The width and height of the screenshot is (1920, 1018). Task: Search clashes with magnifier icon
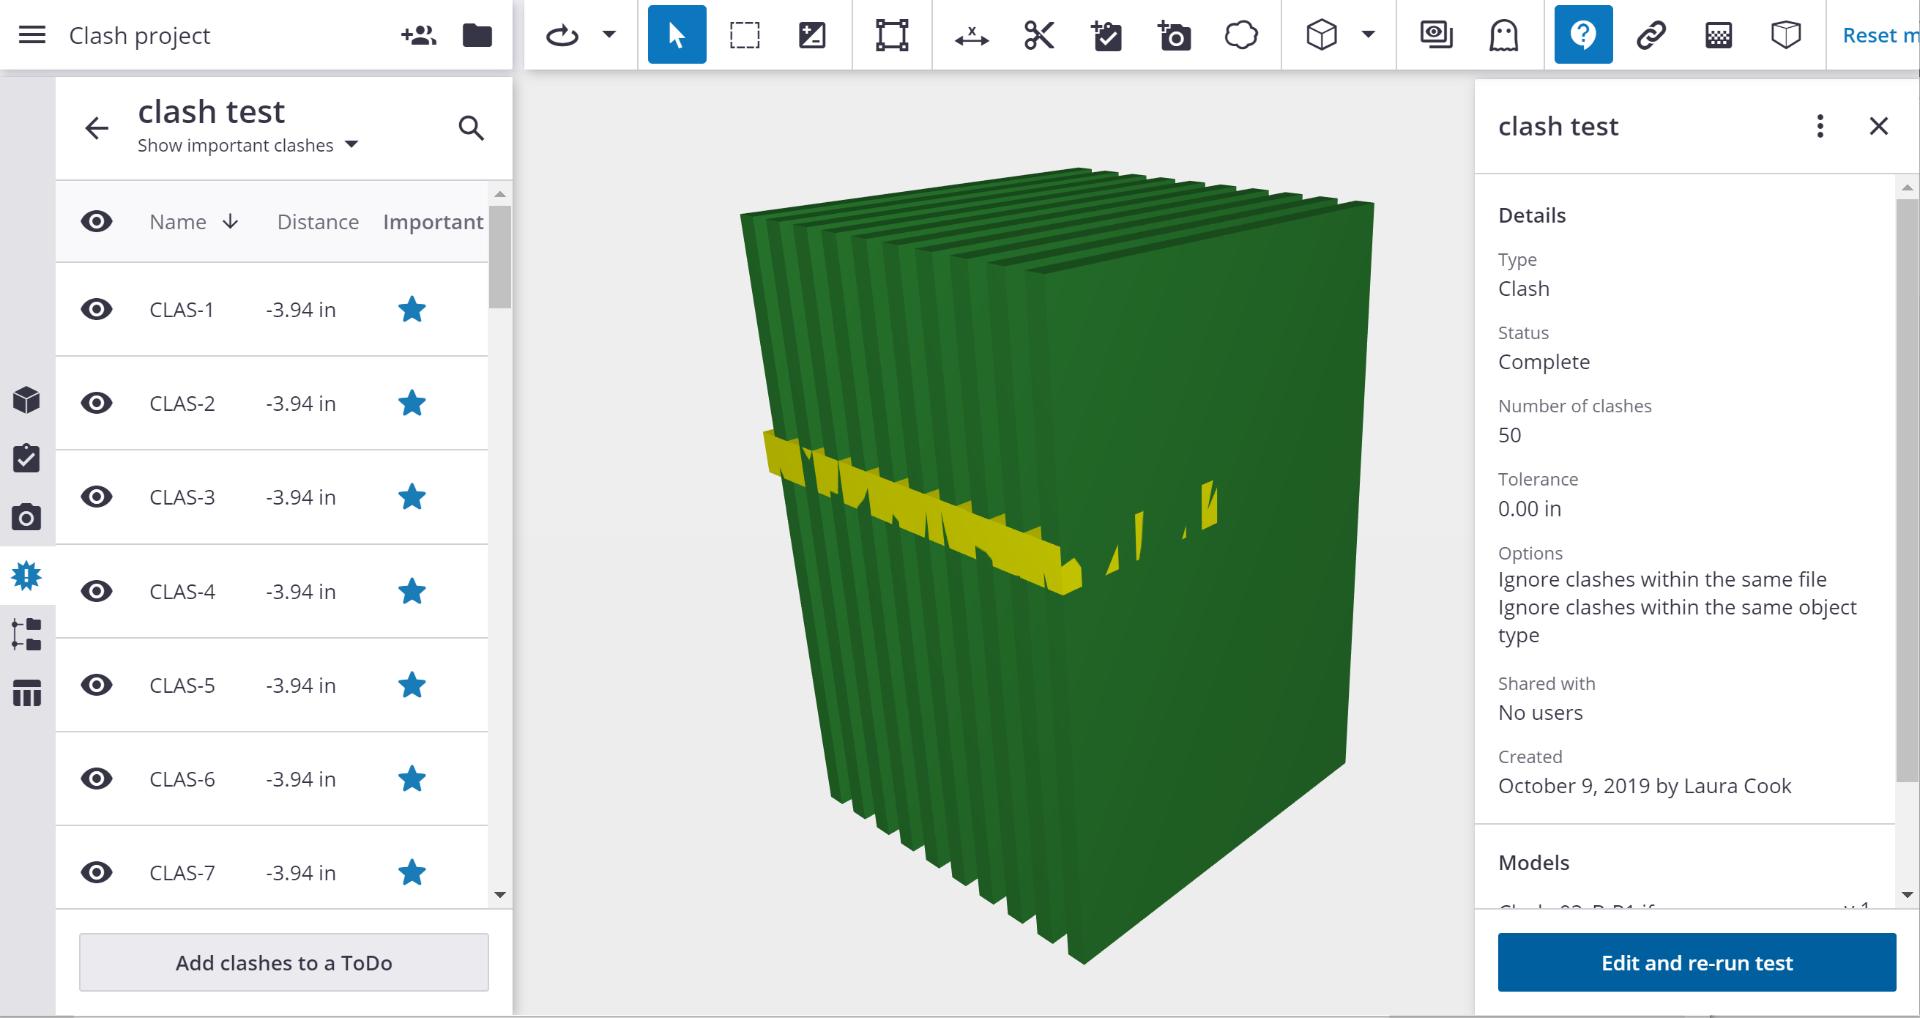[471, 128]
